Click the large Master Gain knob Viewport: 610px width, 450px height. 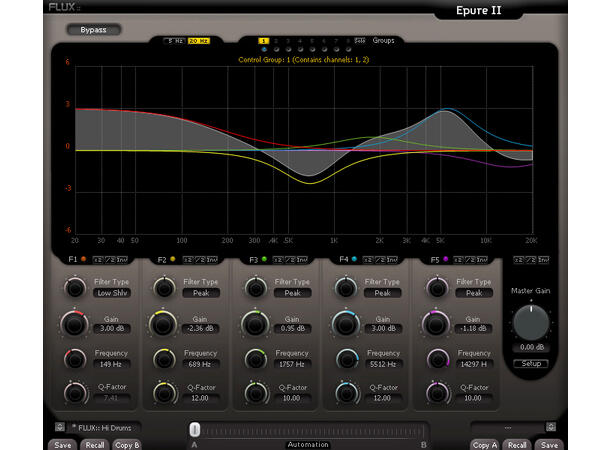[531, 323]
